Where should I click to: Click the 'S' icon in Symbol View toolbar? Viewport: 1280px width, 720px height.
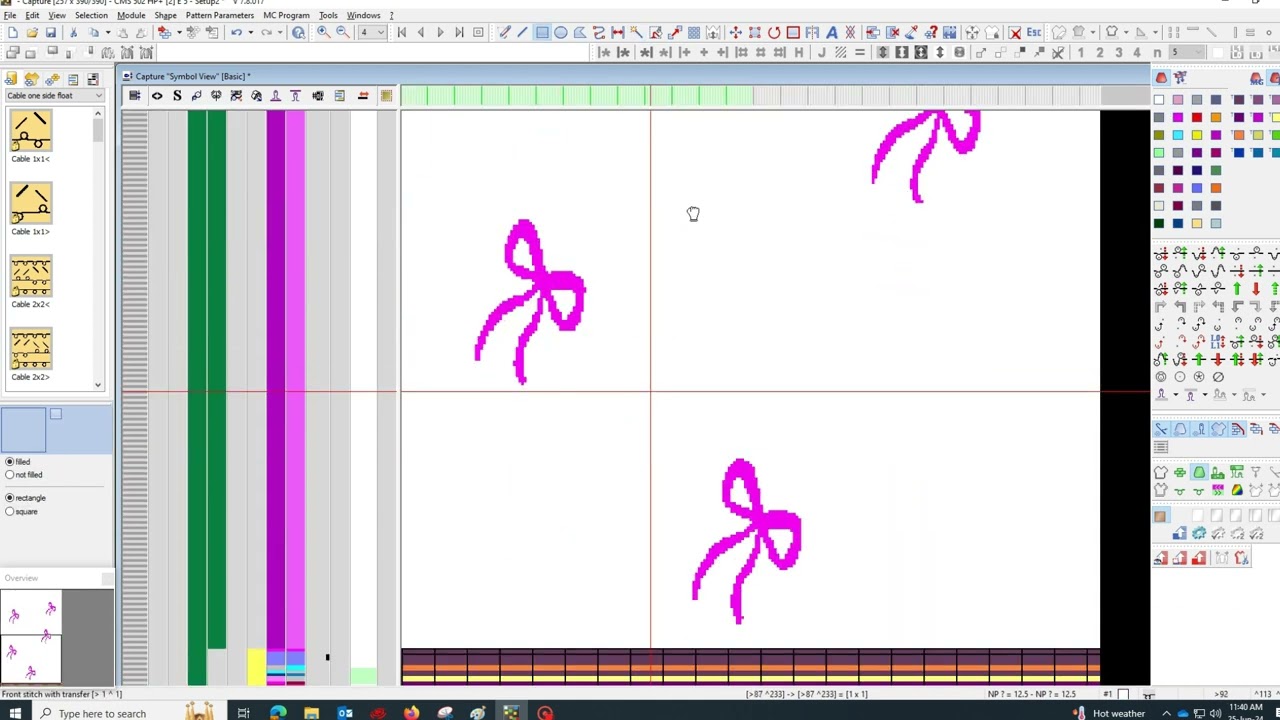coord(177,96)
